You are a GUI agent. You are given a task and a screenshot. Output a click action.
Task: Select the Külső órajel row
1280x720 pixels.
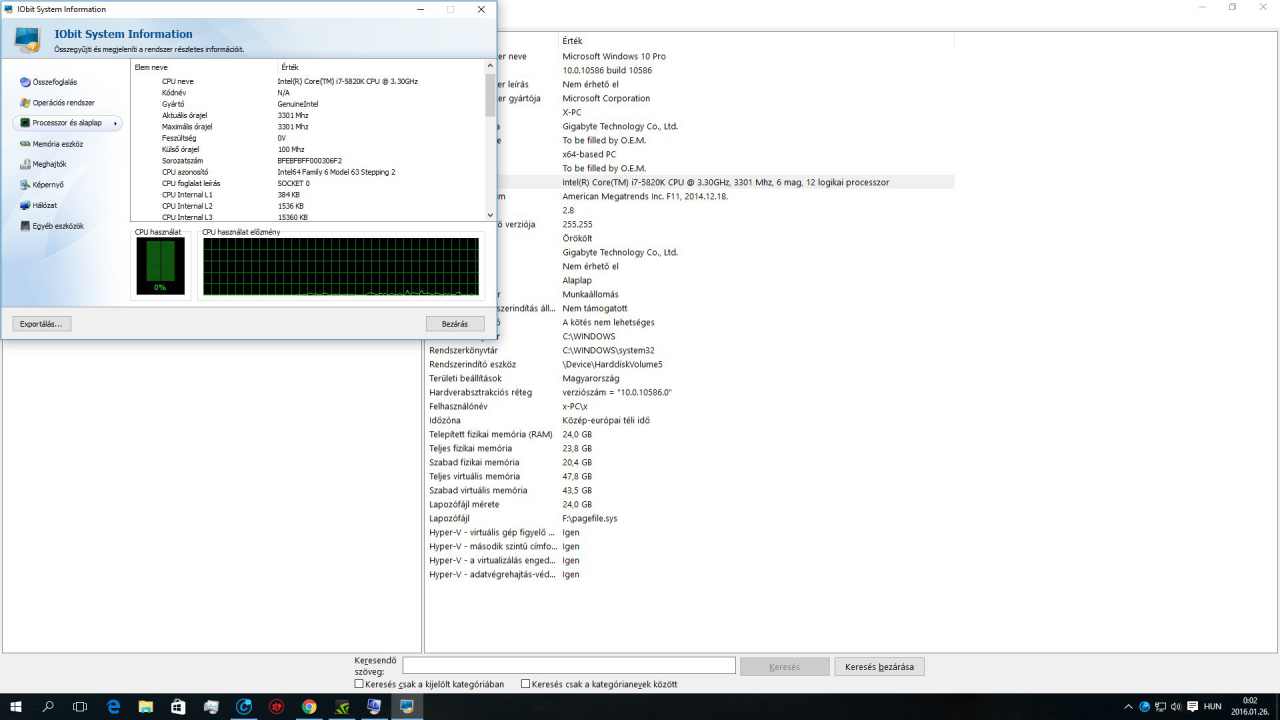coord(307,149)
